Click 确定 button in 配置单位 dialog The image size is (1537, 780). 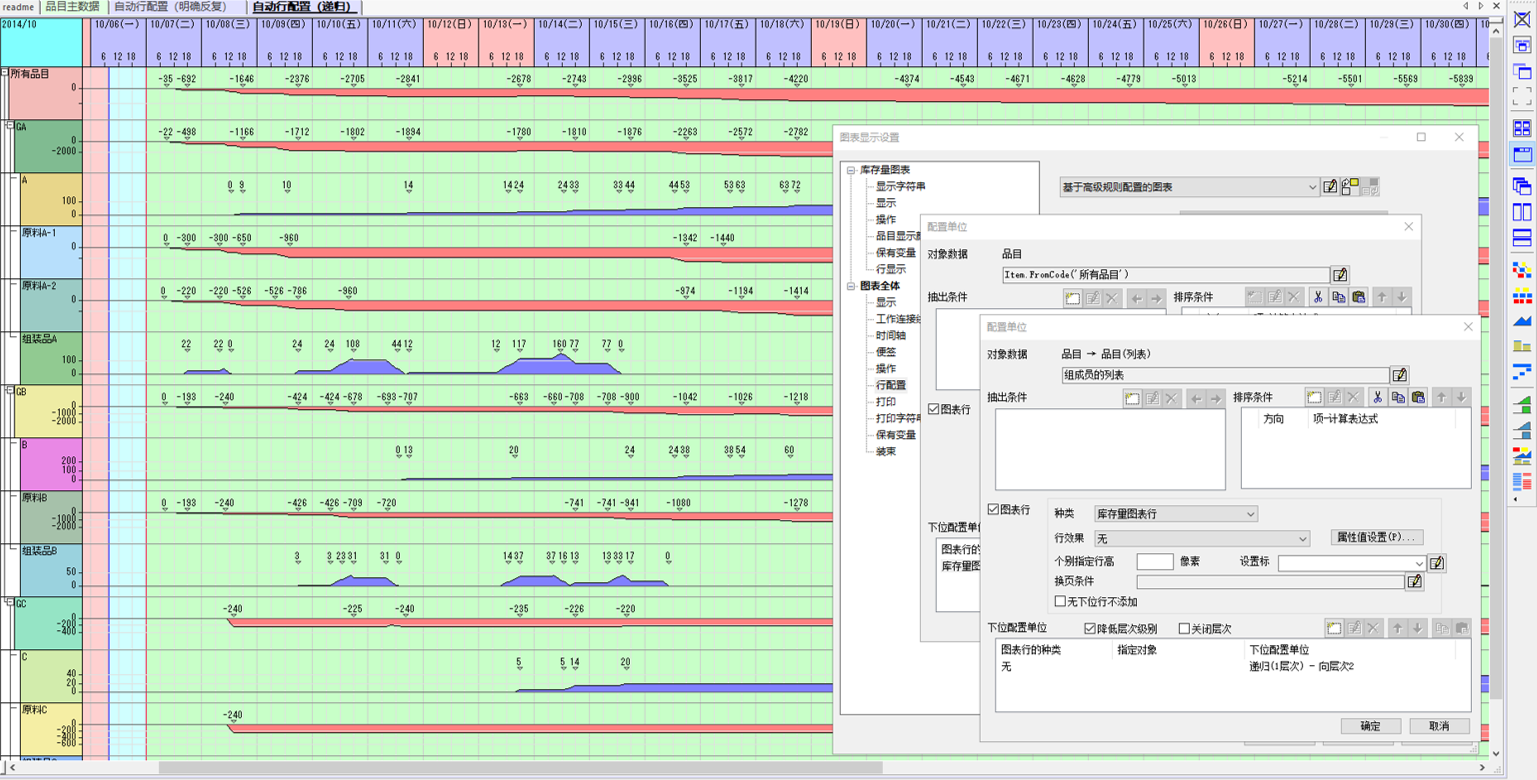click(x=1370, y=726)
